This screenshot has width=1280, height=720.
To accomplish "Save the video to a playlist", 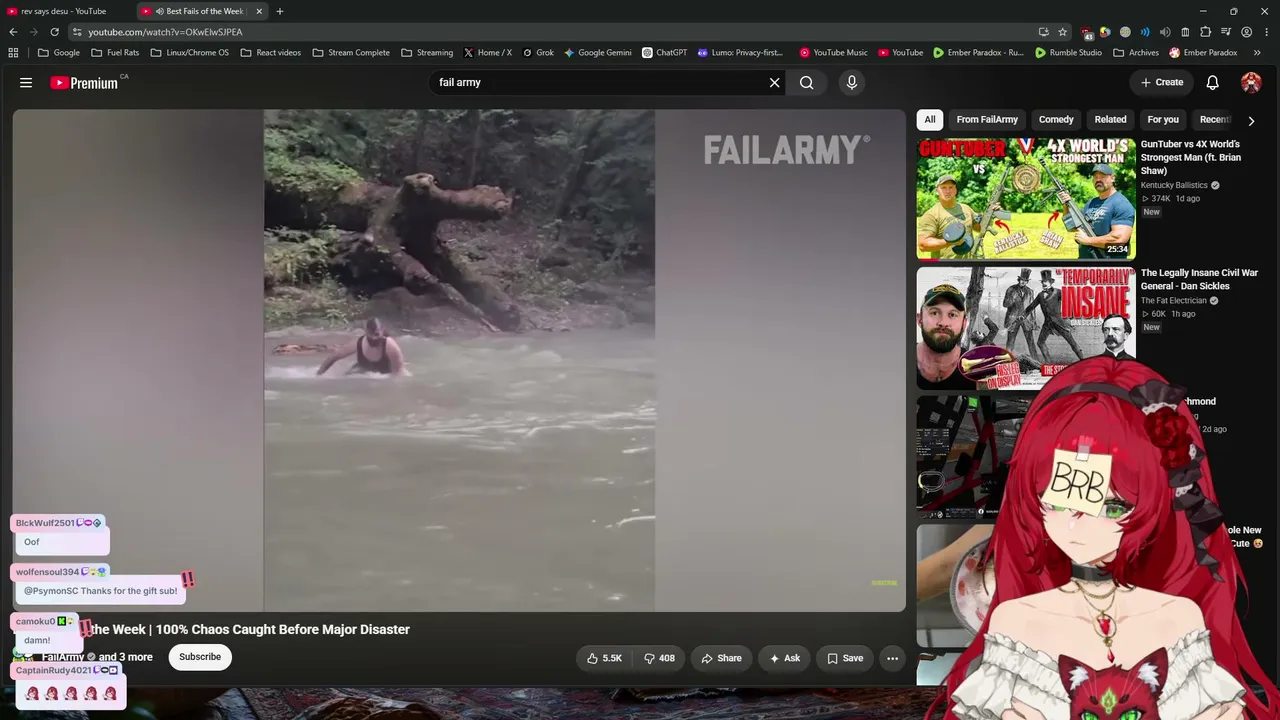I will [x=845, y=658].
